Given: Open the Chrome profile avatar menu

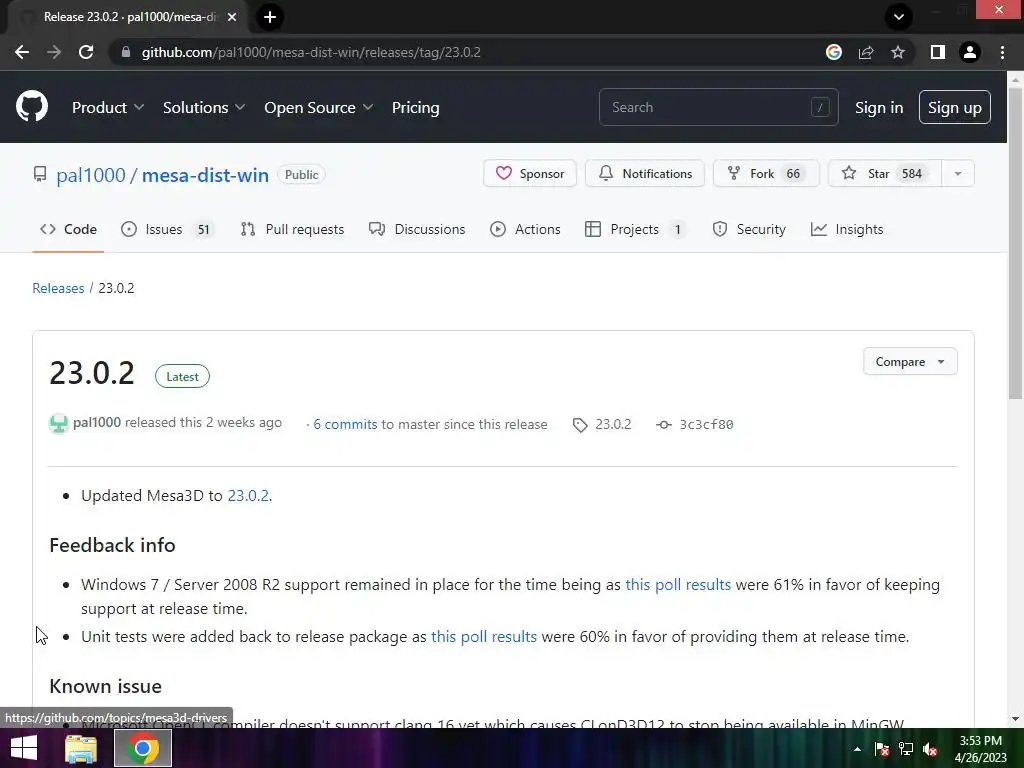Looking at the screenshot, I should click(970, 52).
